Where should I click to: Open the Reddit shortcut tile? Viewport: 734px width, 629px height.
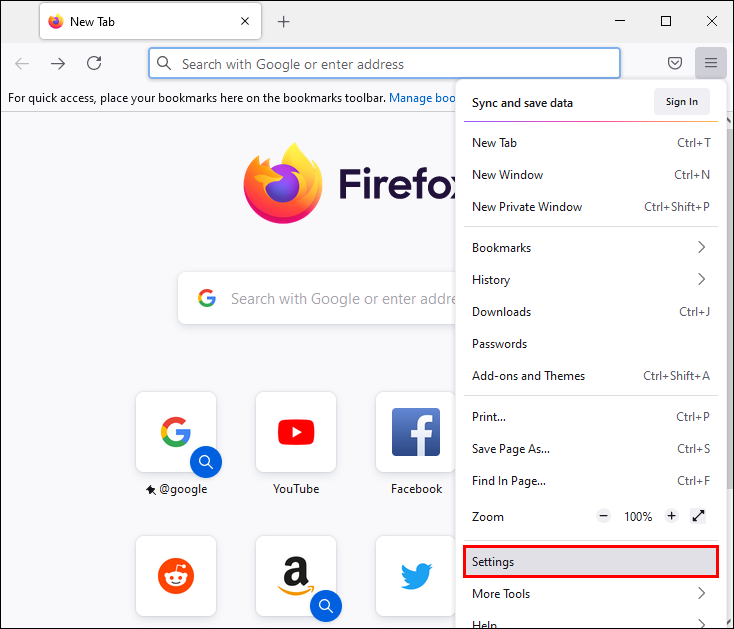point(176,576)
